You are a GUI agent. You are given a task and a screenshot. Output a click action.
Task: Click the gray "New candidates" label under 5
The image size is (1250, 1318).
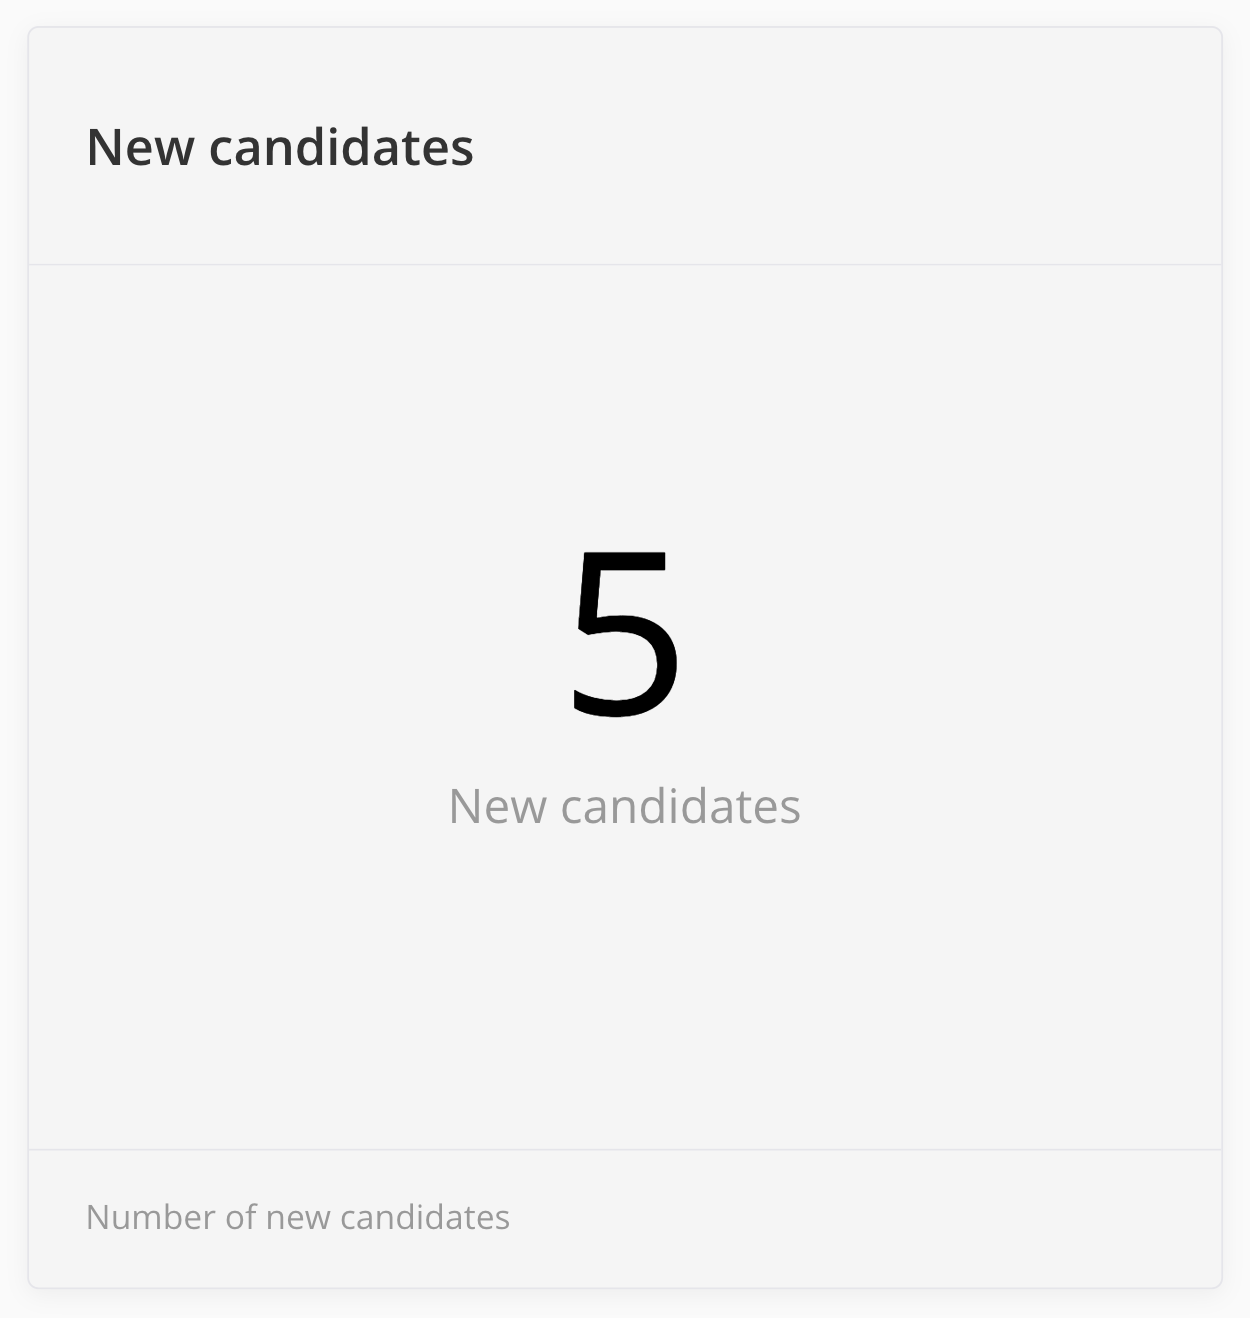624,806
